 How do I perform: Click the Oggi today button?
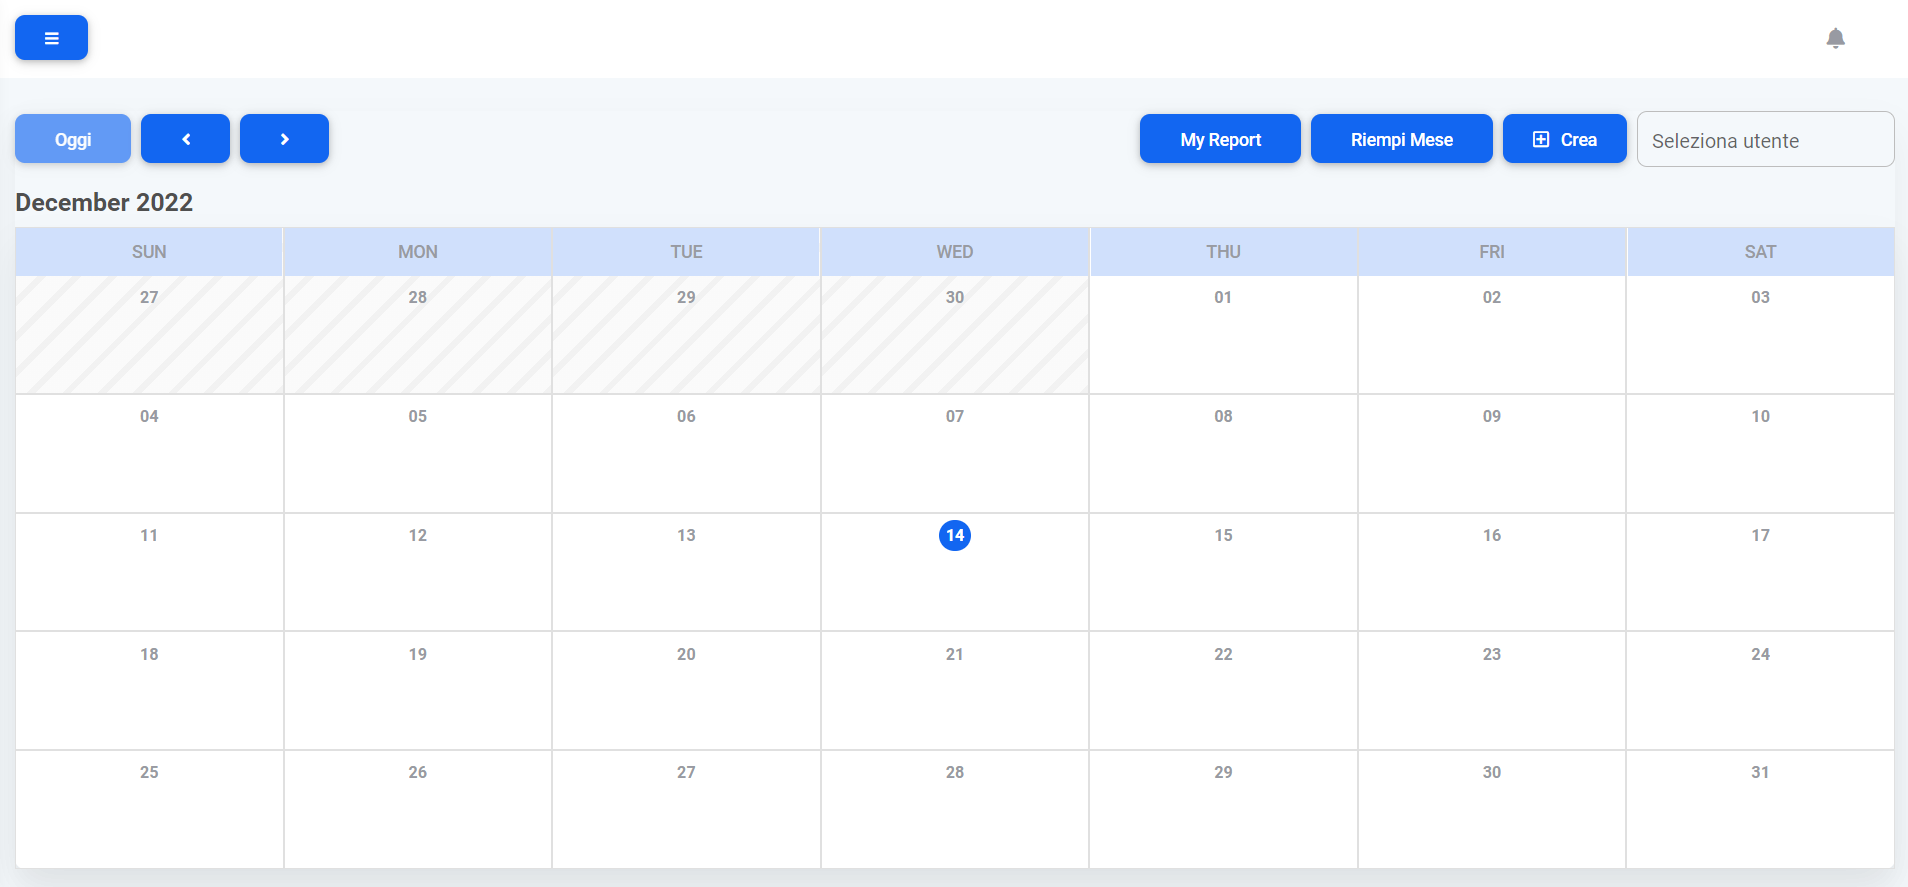click(x=73, y=139)
